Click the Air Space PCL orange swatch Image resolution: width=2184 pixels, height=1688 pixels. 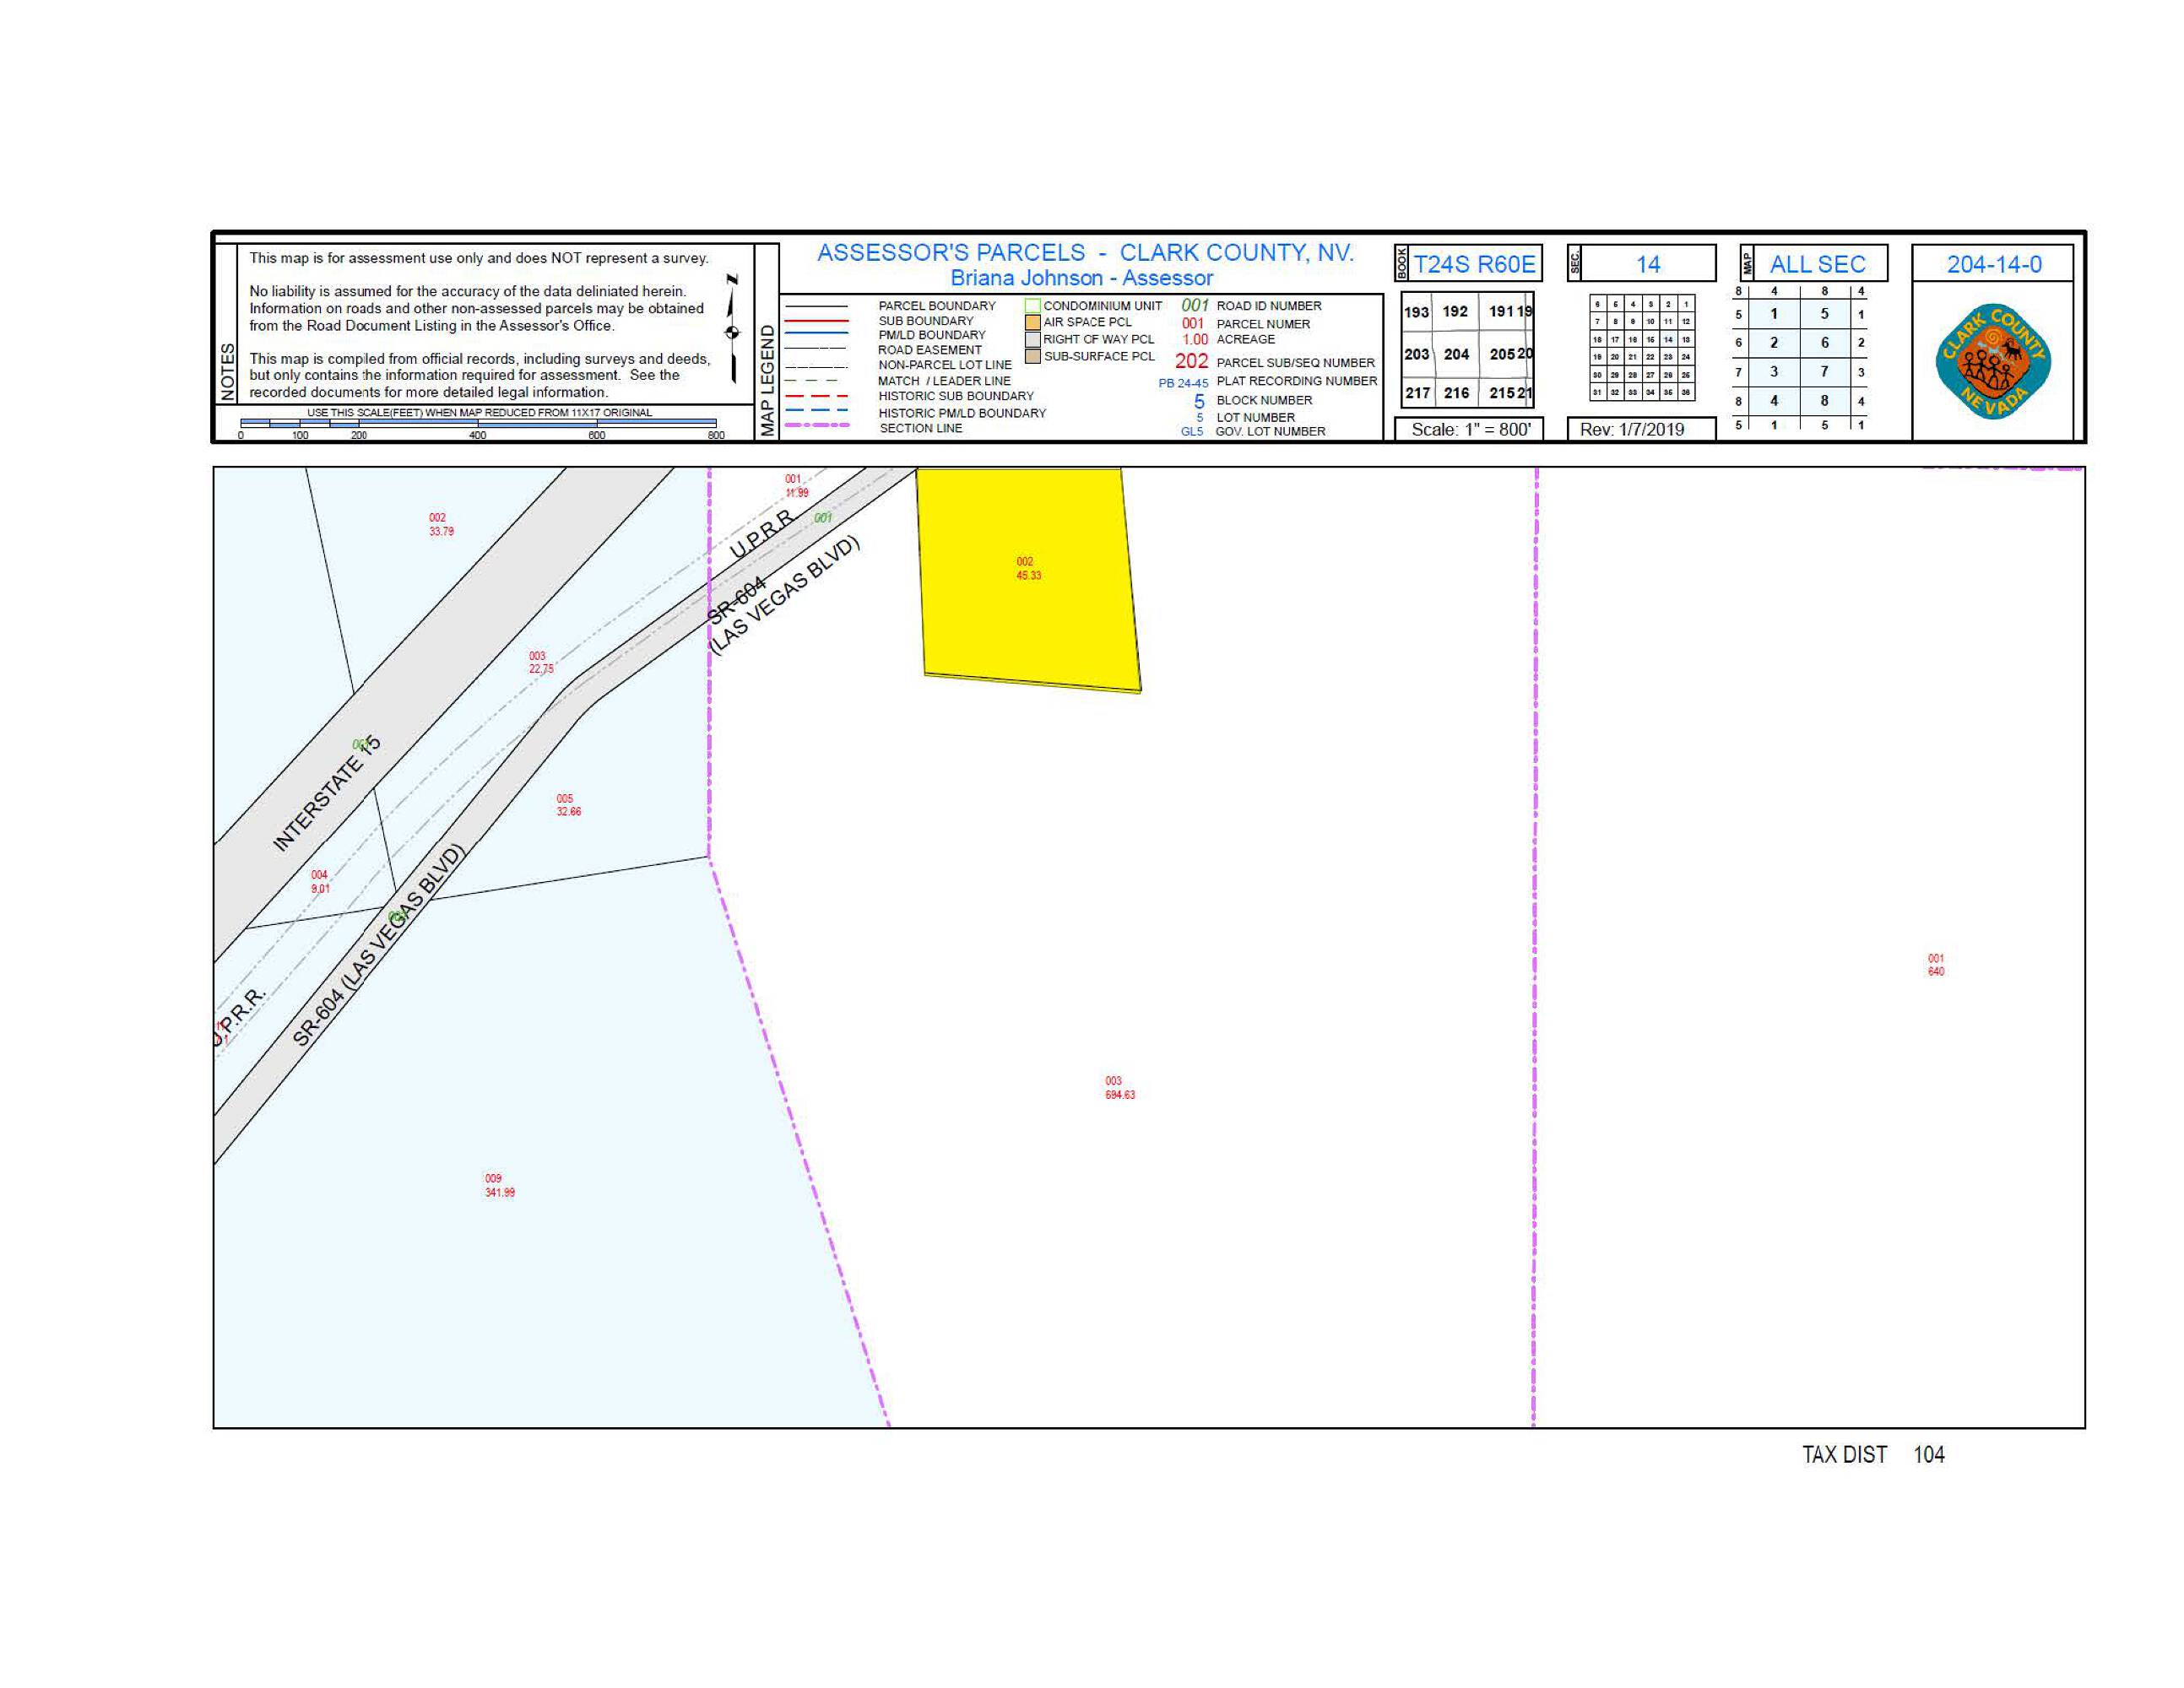pos(1032,322)
